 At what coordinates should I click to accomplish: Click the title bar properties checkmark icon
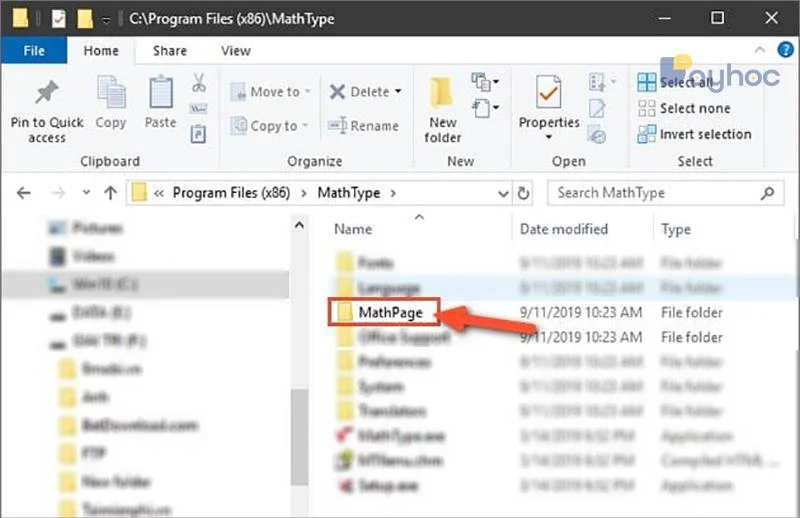[59, 19]
